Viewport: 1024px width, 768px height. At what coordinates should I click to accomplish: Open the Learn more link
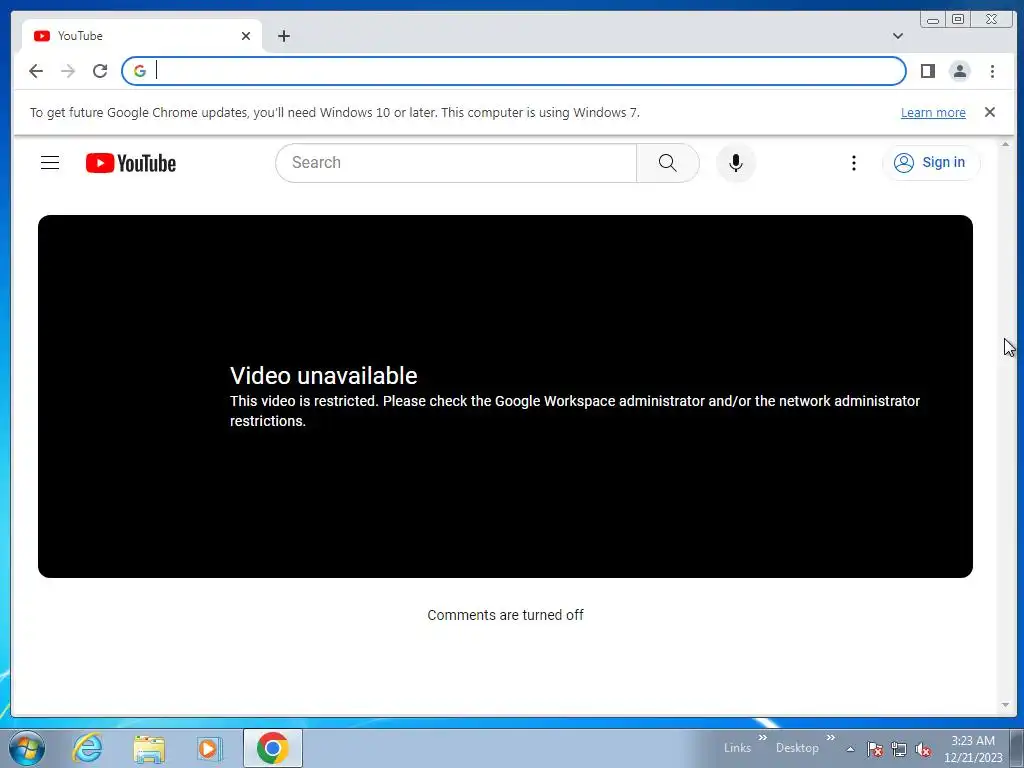pyautogui.click(x=933, y=112)
